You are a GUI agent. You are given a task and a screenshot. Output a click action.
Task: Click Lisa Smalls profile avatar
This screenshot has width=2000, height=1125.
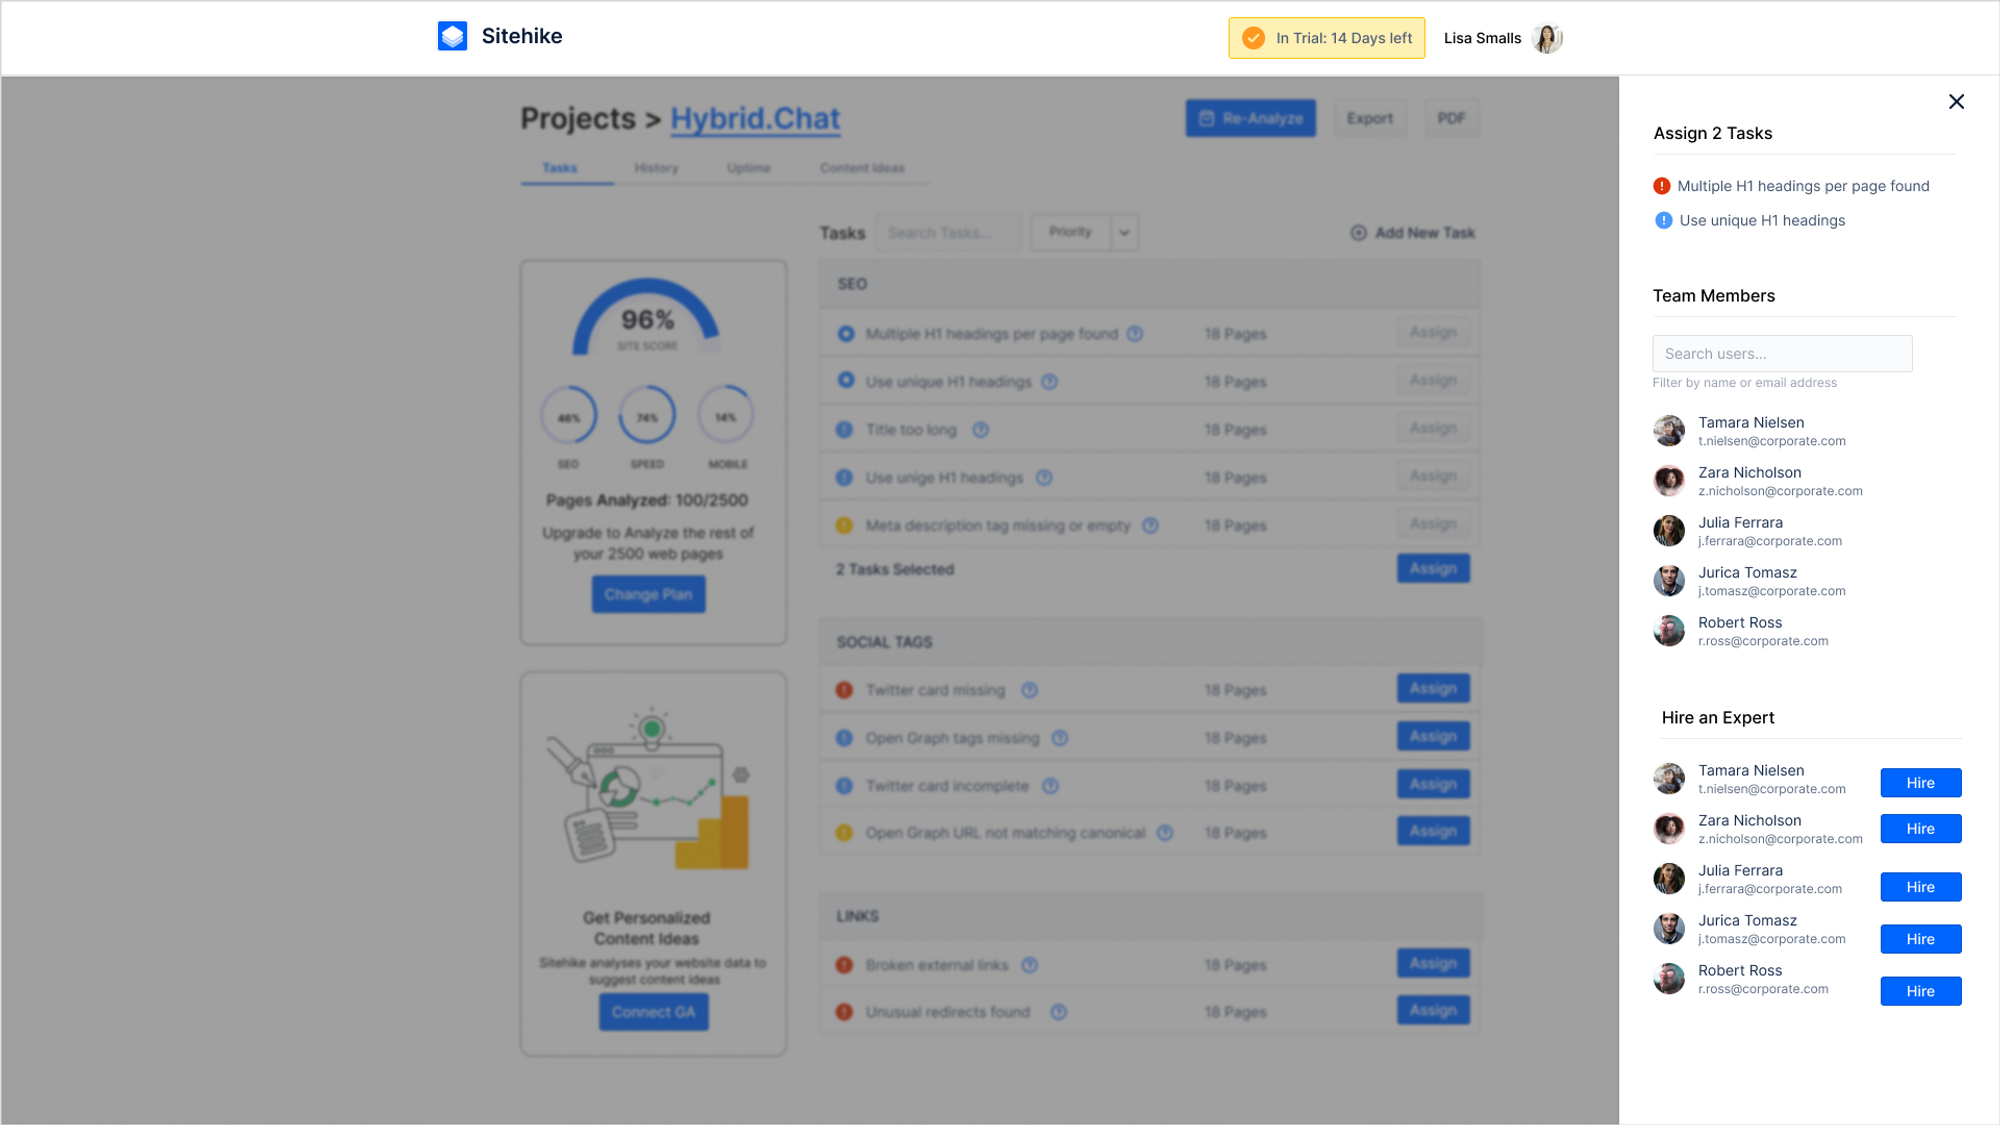pyautogui.click(x=1546, y=38)
